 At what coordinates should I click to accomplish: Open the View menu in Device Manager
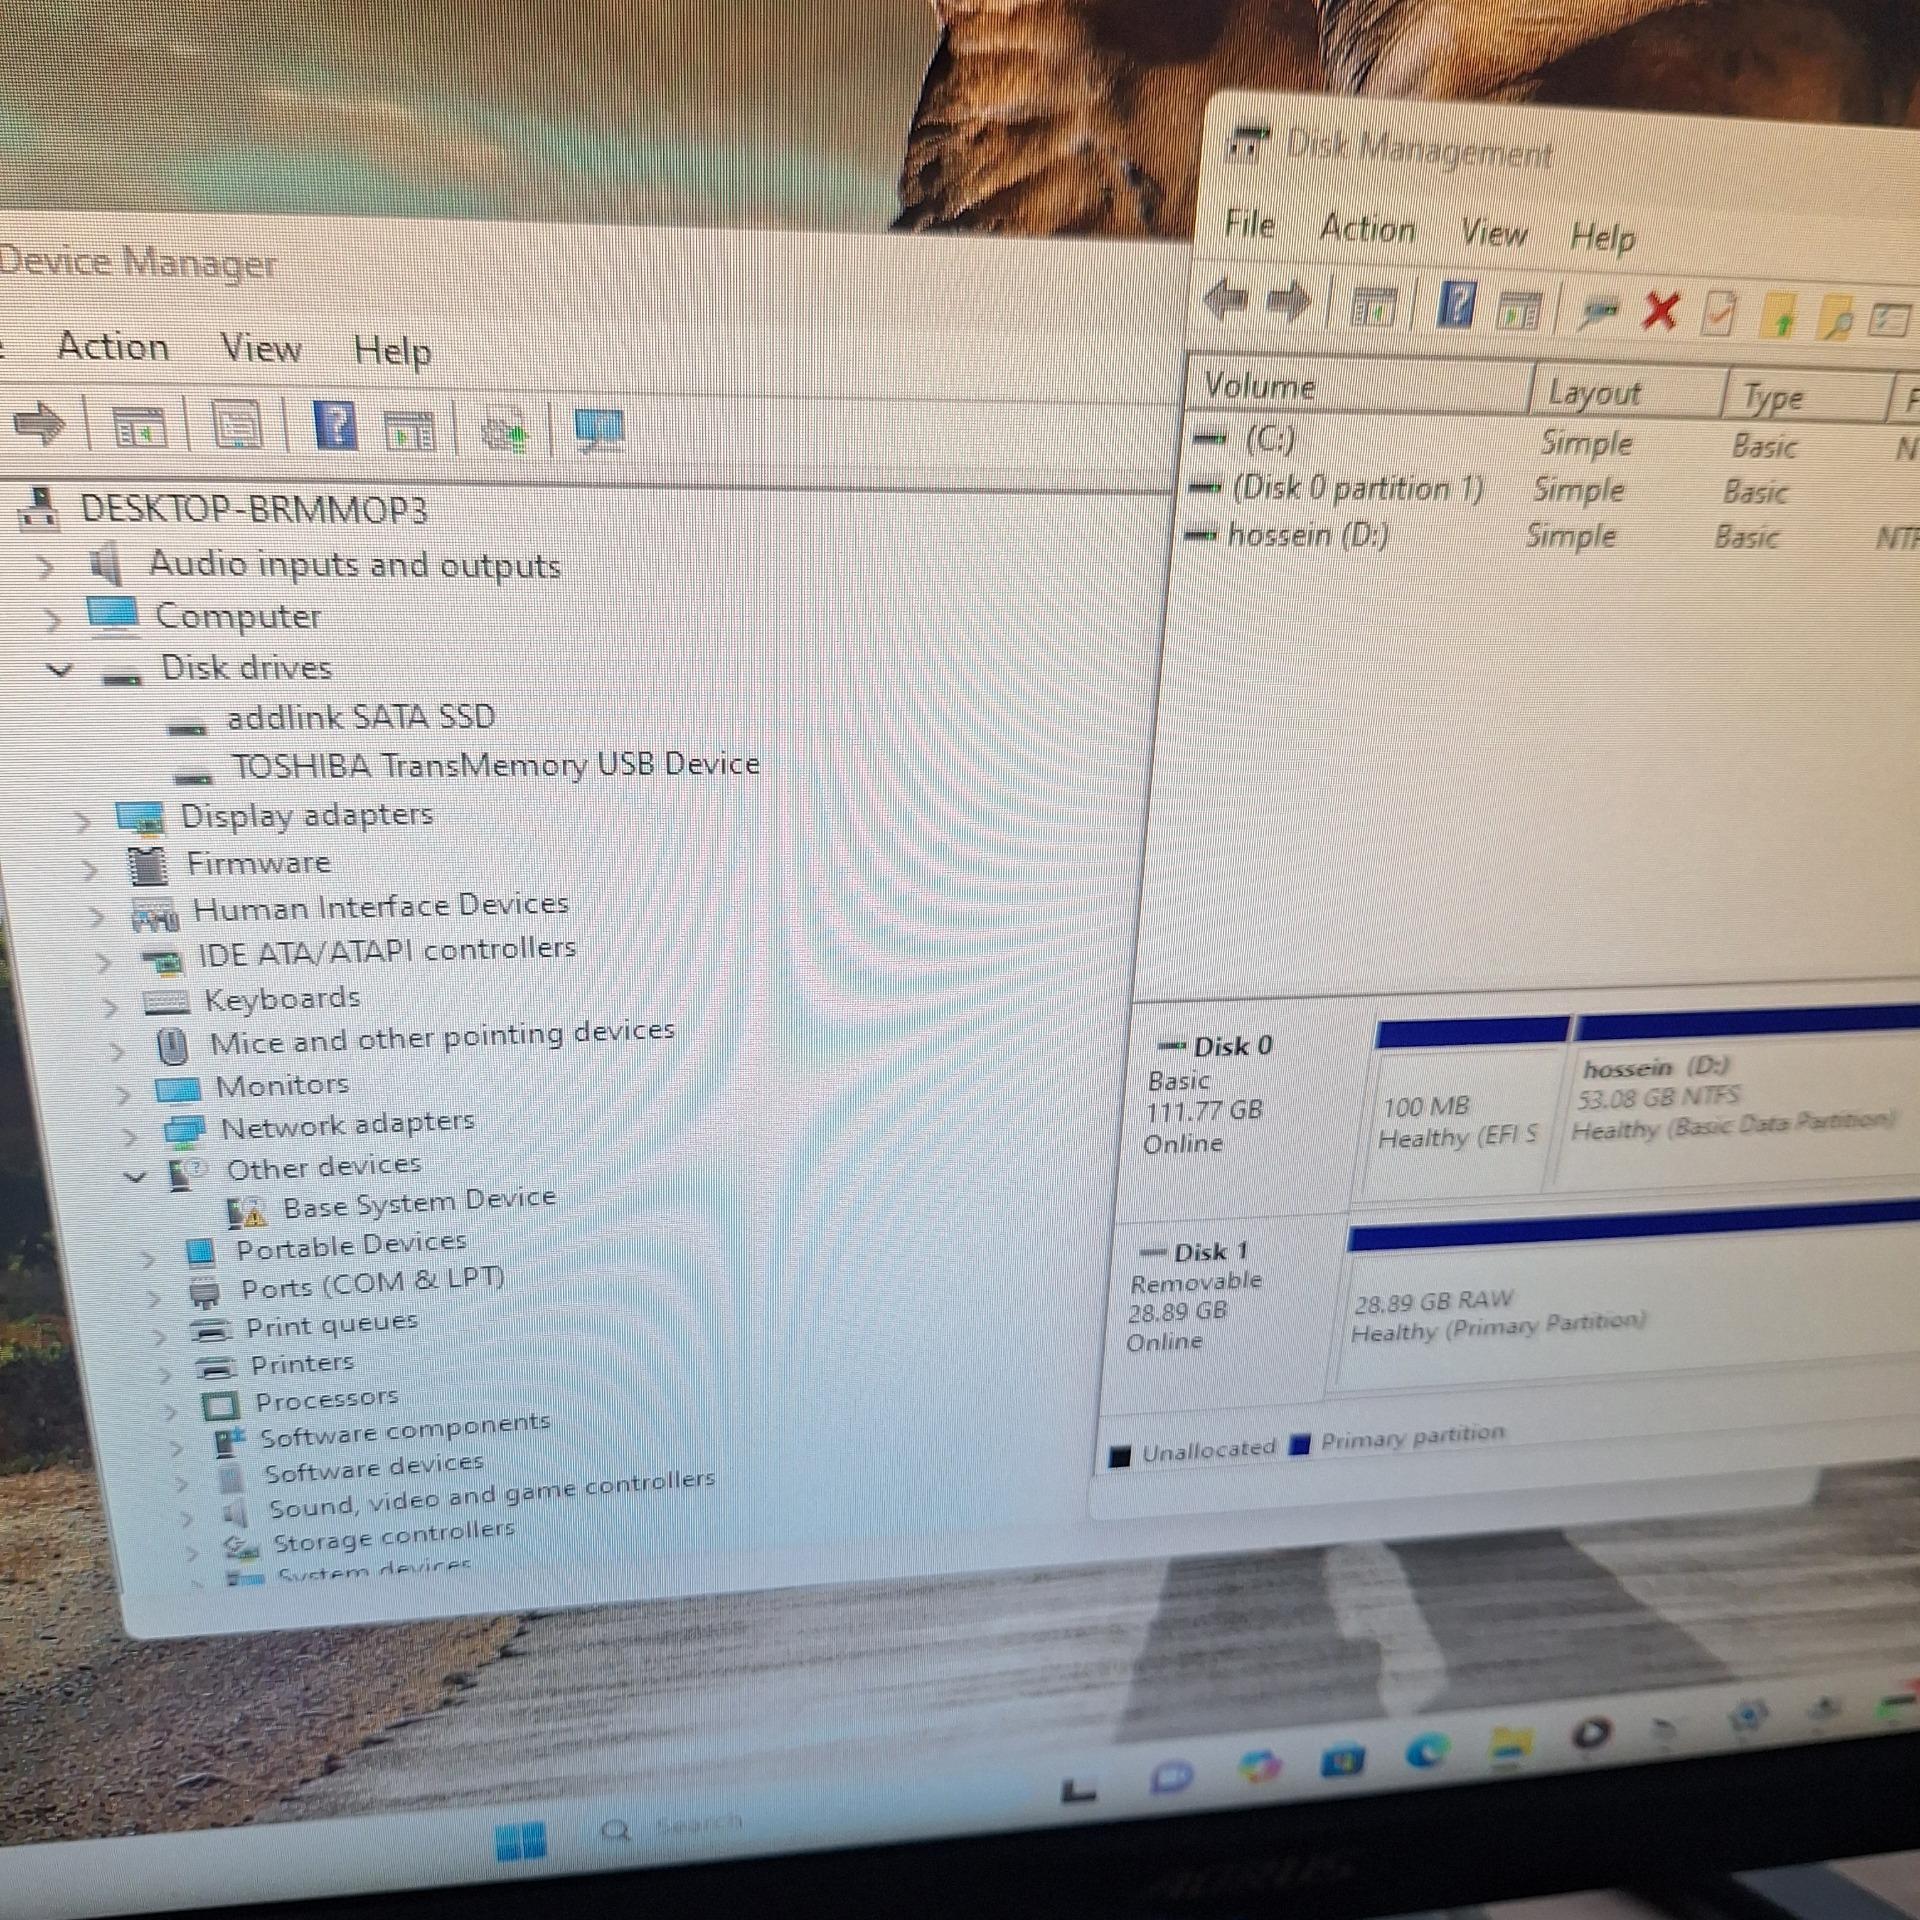(260, 349)
